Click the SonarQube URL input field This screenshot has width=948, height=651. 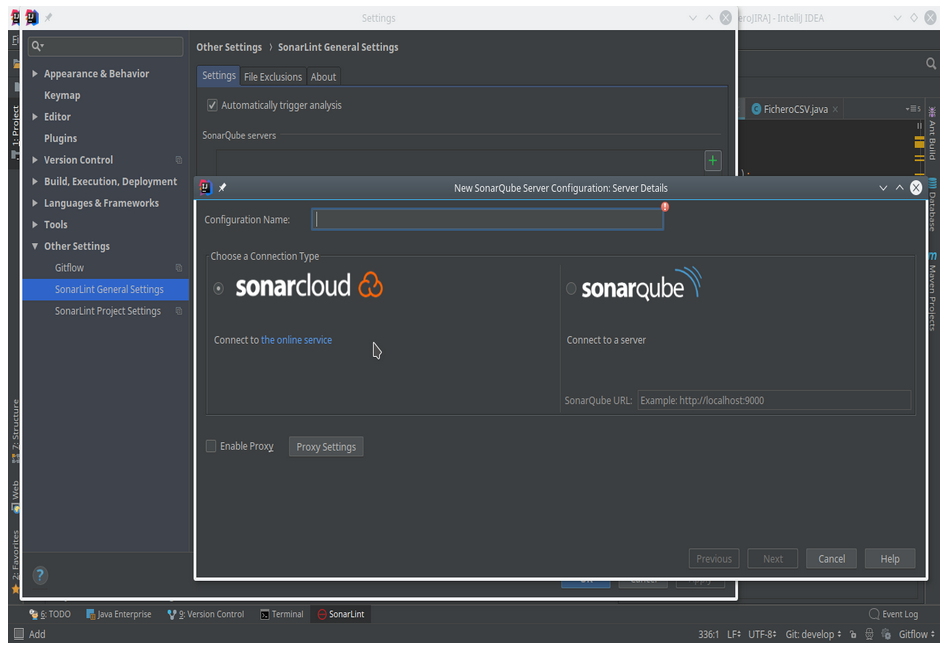point(774,400)
